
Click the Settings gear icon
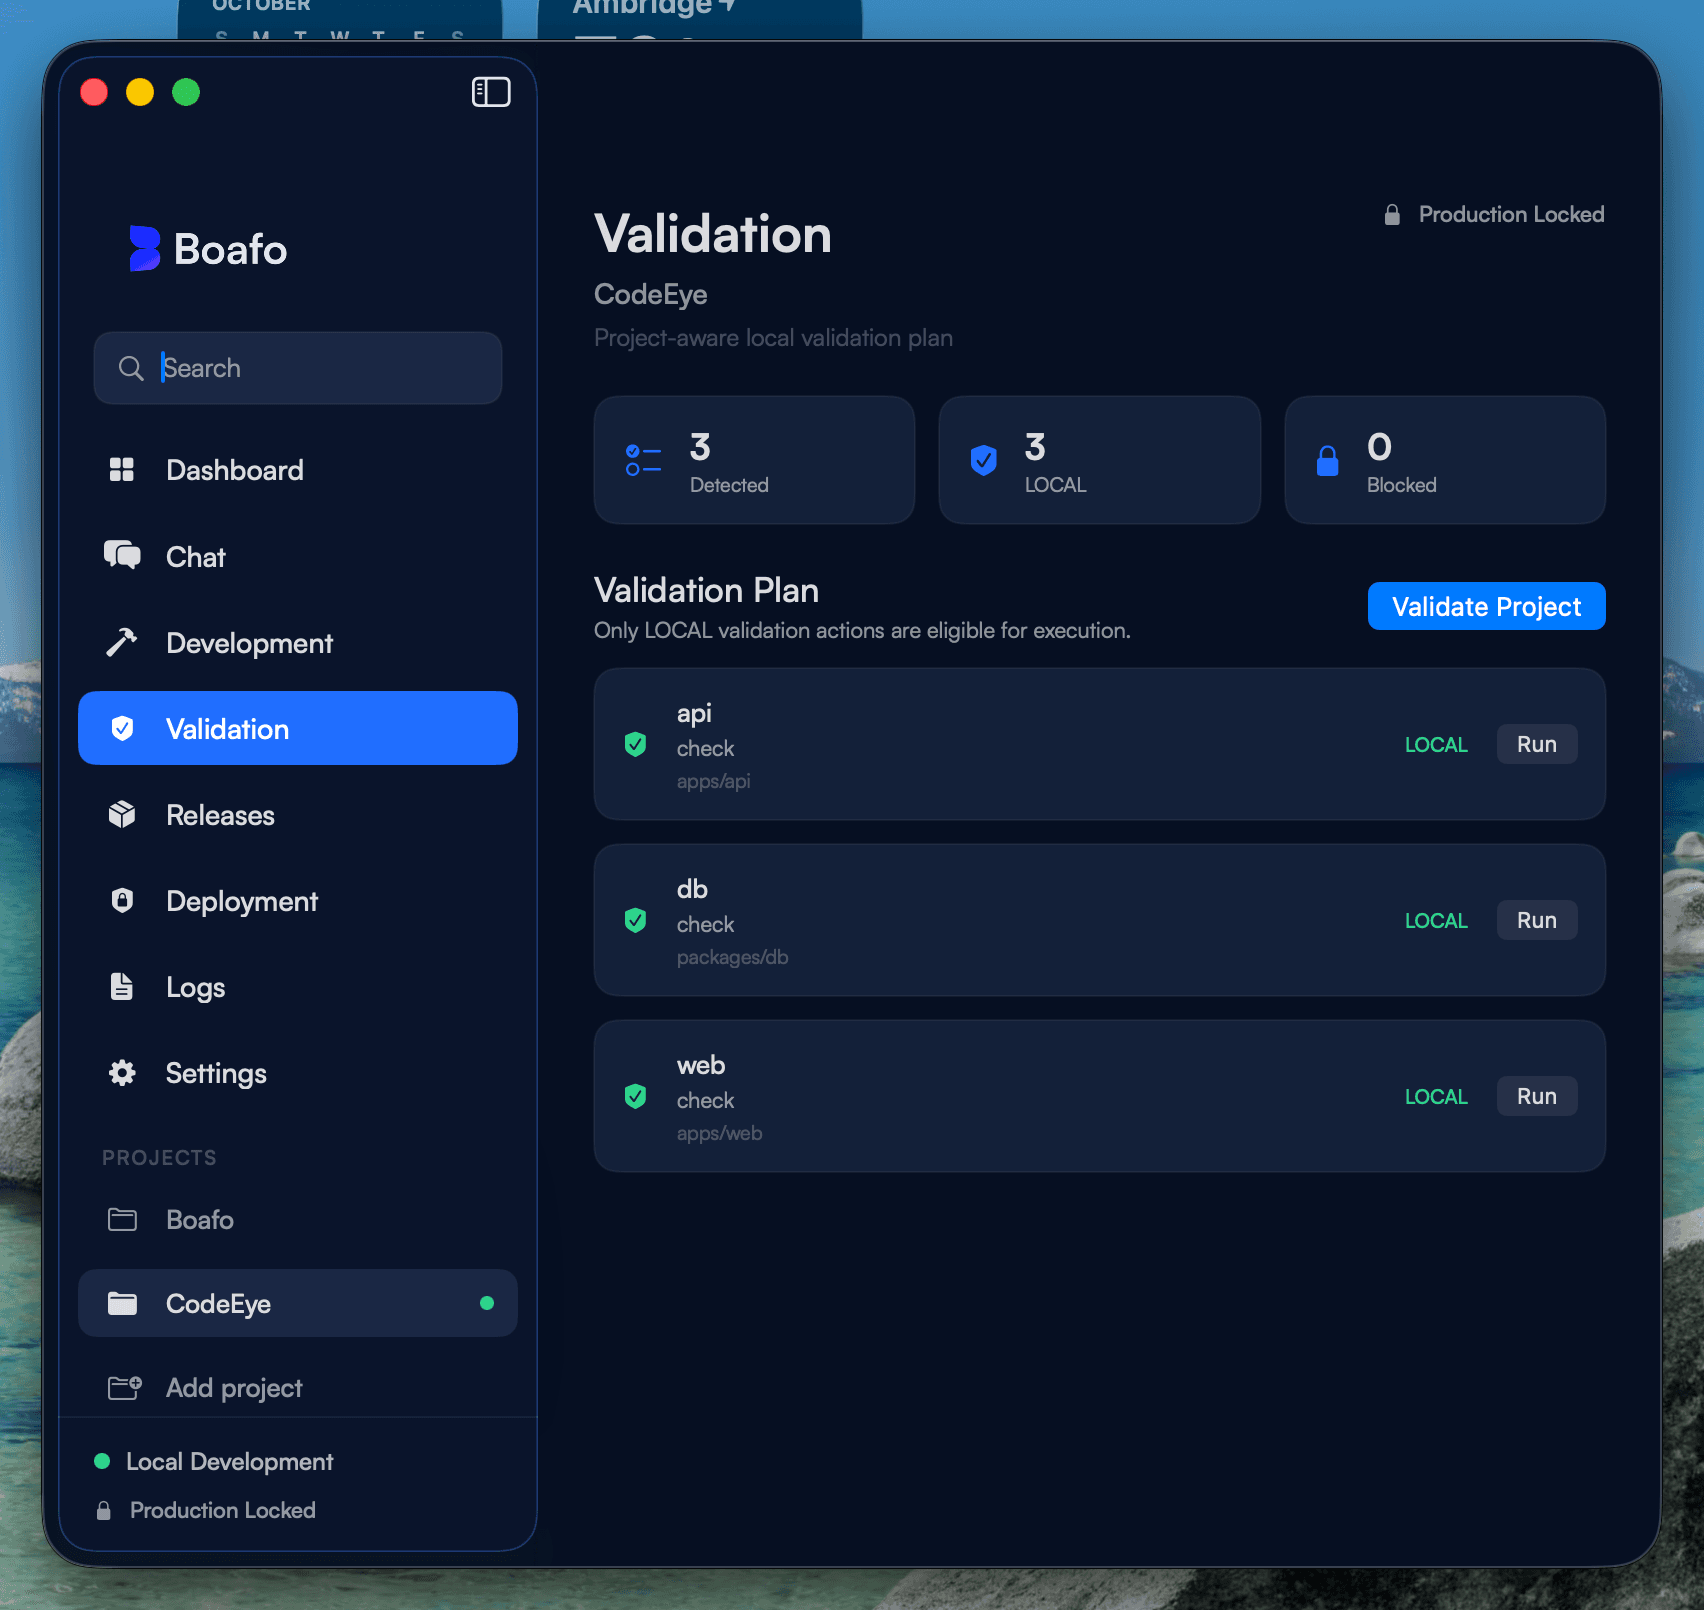pos(122,1073)
